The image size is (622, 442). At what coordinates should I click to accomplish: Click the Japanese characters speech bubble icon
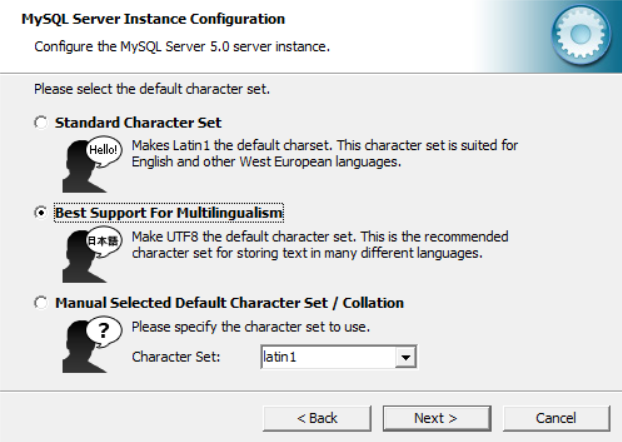pos(104,241)
